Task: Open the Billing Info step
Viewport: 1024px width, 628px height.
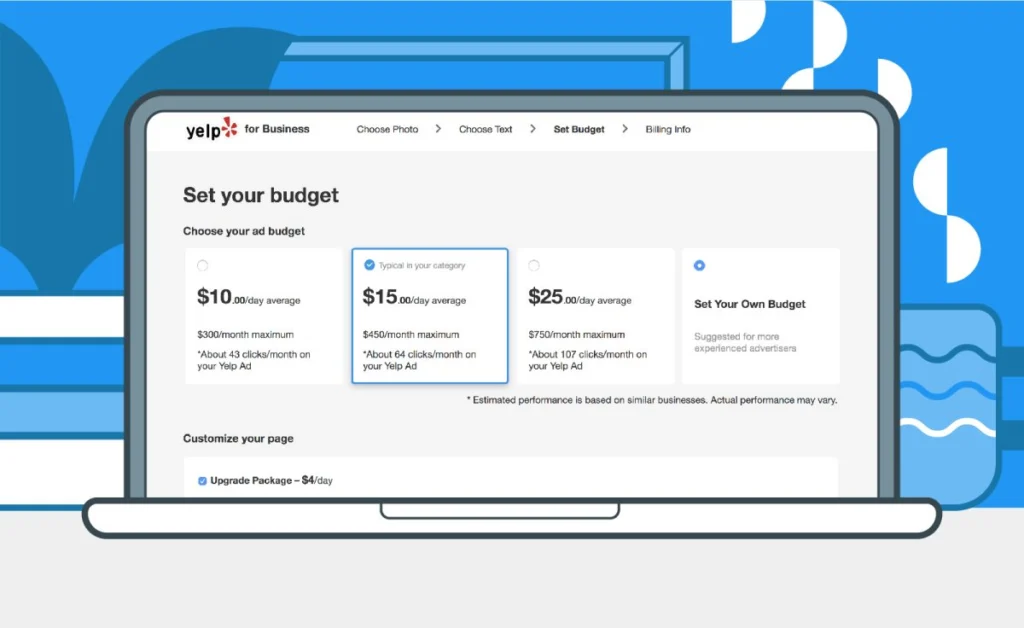Action: point(667,129)
